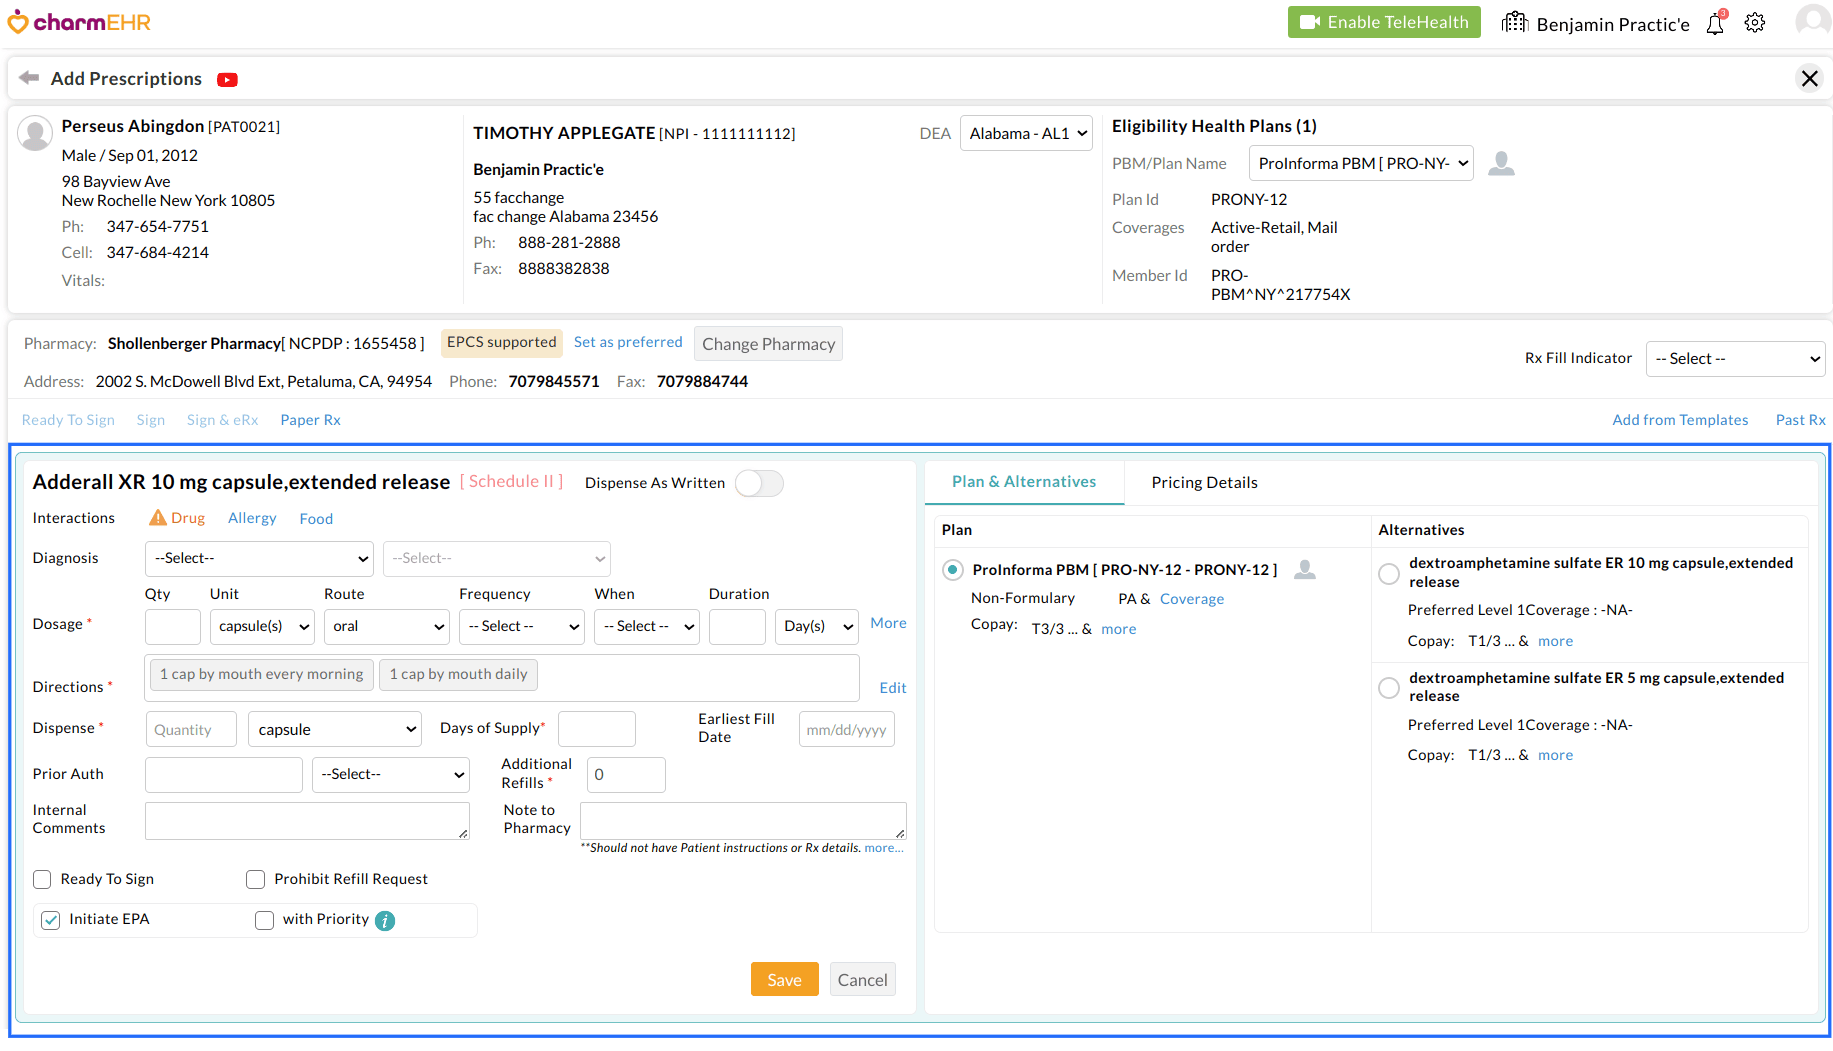Toggle the Dispense As Written switch
Screen dimensions: 1833x1051
pyautogui.click(x=759, y=483)
